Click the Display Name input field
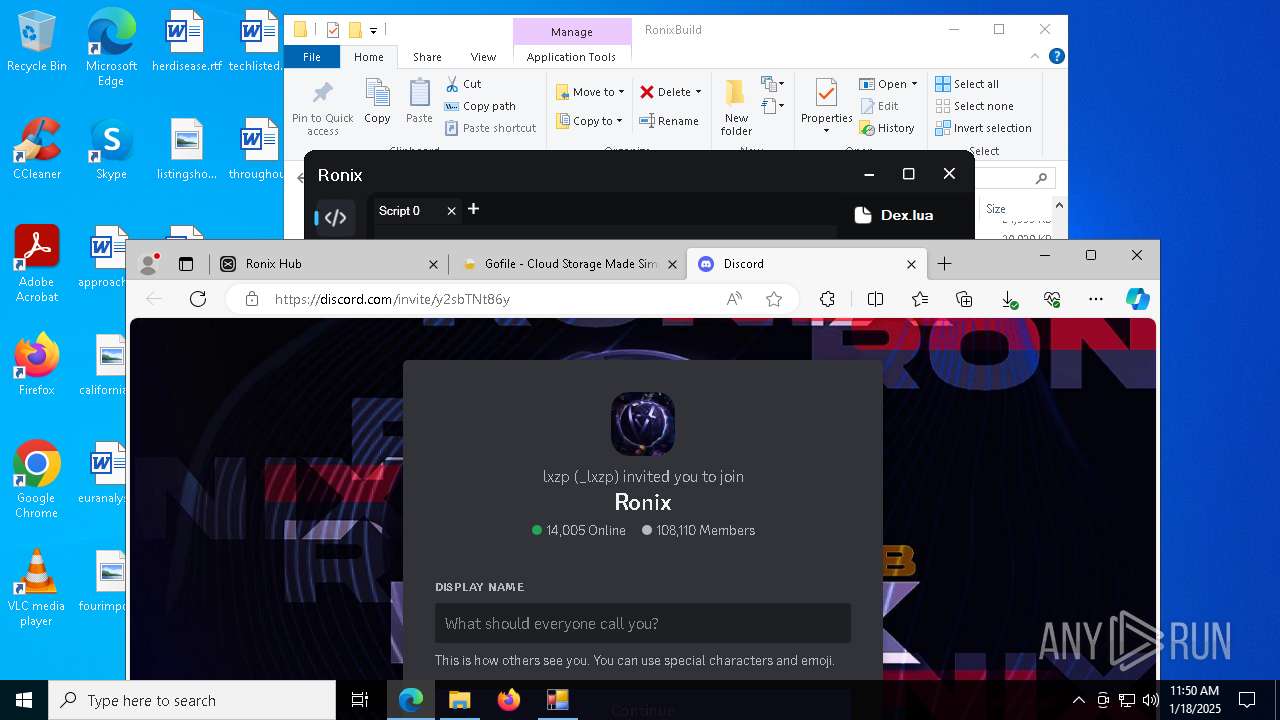 [643, 623]
